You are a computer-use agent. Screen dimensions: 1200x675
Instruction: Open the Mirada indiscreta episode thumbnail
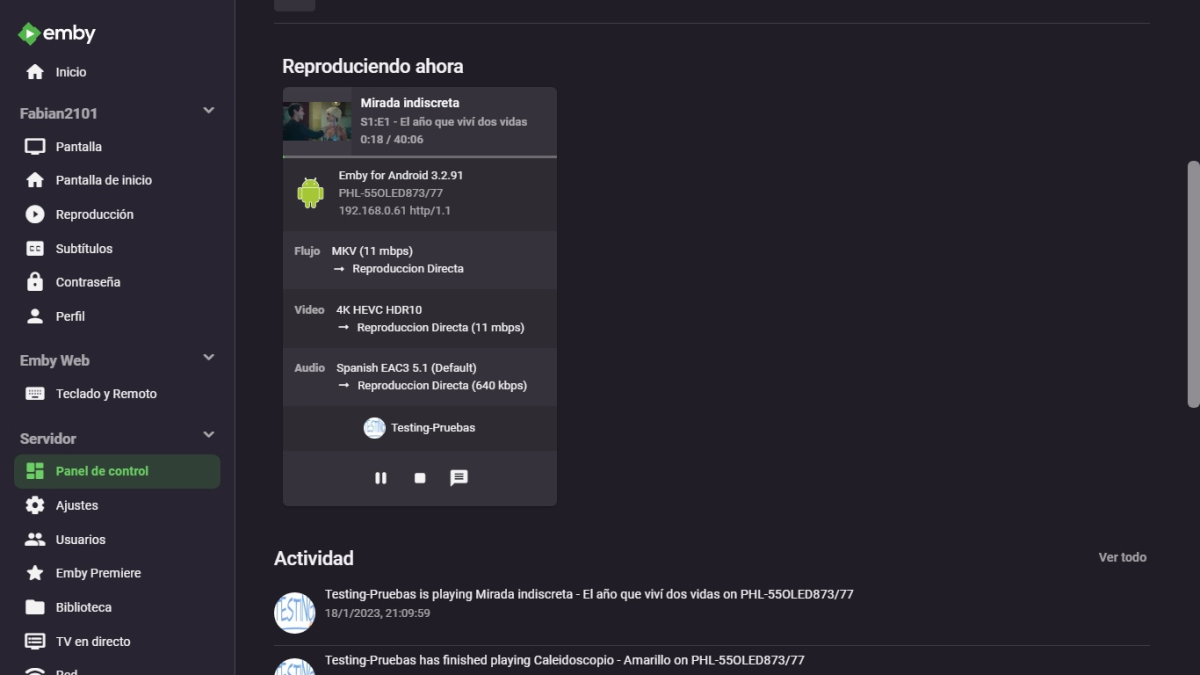point(317,121)
